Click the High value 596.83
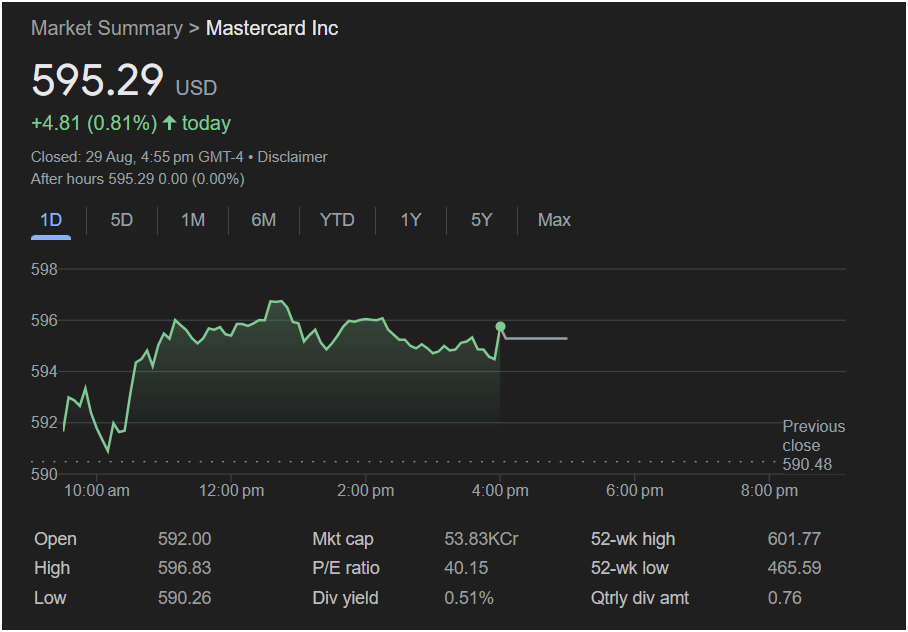The width and height of the screenshot is (908, 632). (184, 568)
